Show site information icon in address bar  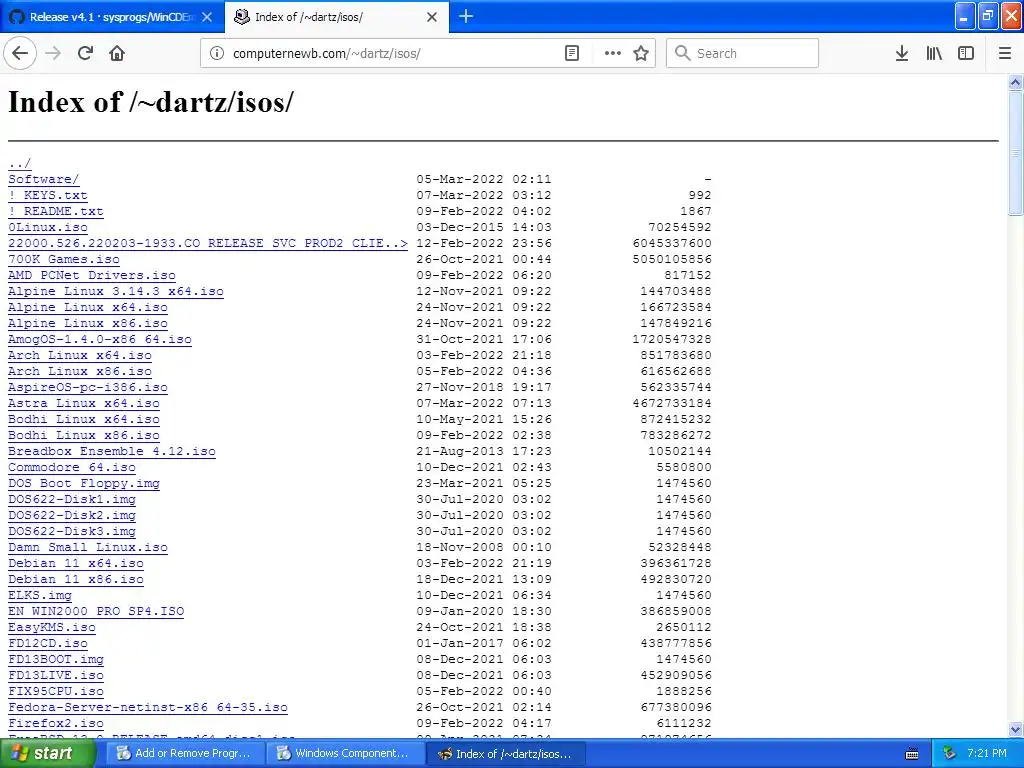[216, 53]
